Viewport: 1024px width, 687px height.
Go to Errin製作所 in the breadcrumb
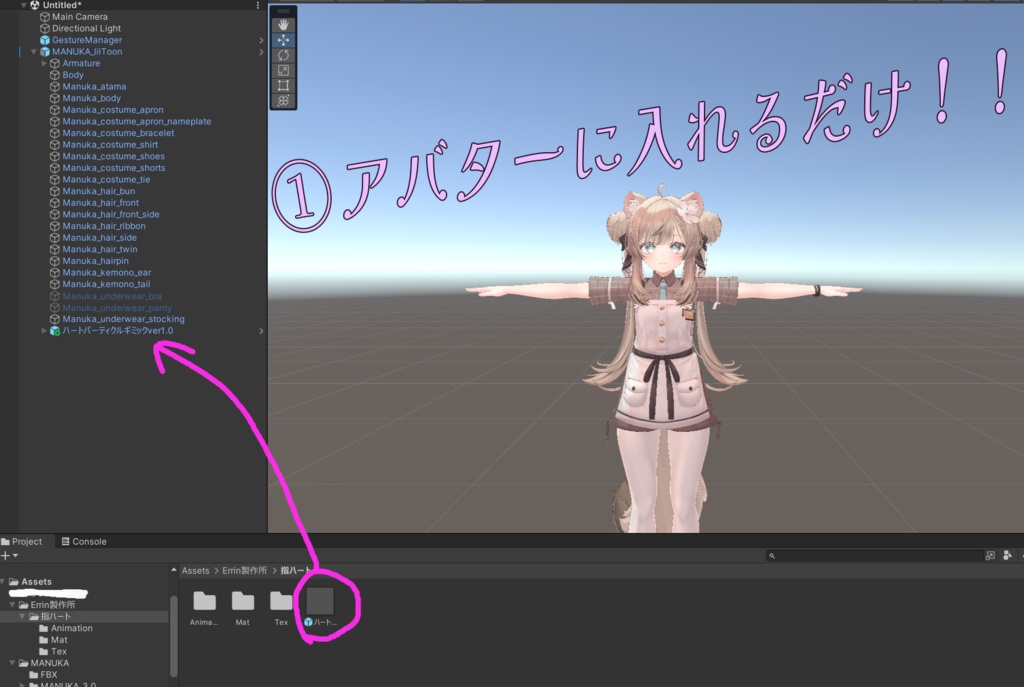[x=244, y=571]
